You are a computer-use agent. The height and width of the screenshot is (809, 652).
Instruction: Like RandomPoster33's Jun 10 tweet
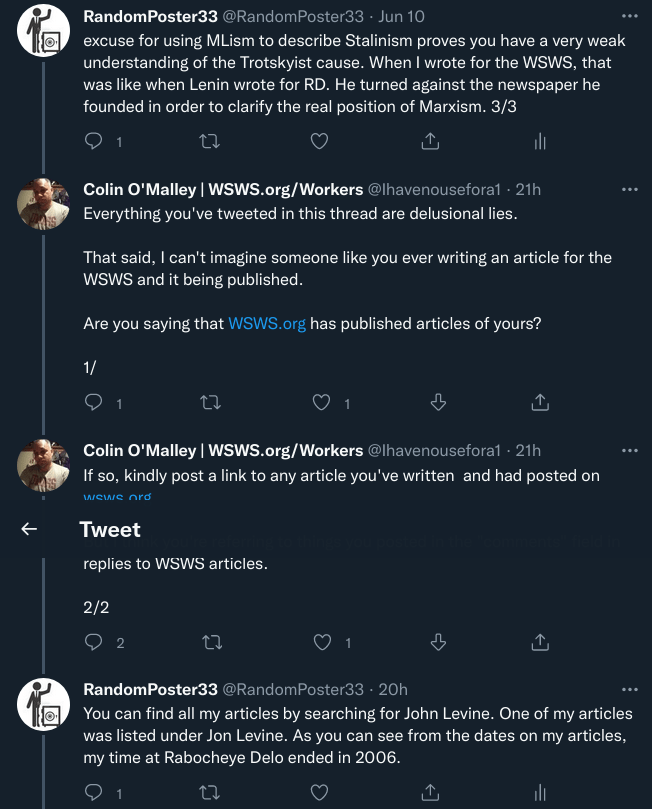319,142
